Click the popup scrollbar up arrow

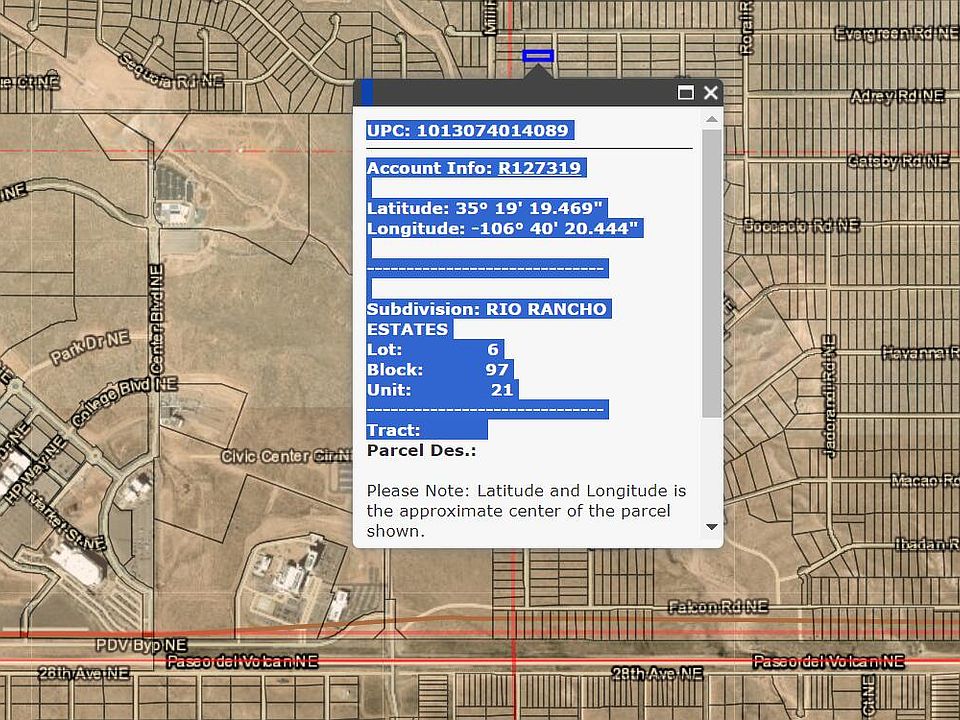pyautogui.click(x=711, y=120)
